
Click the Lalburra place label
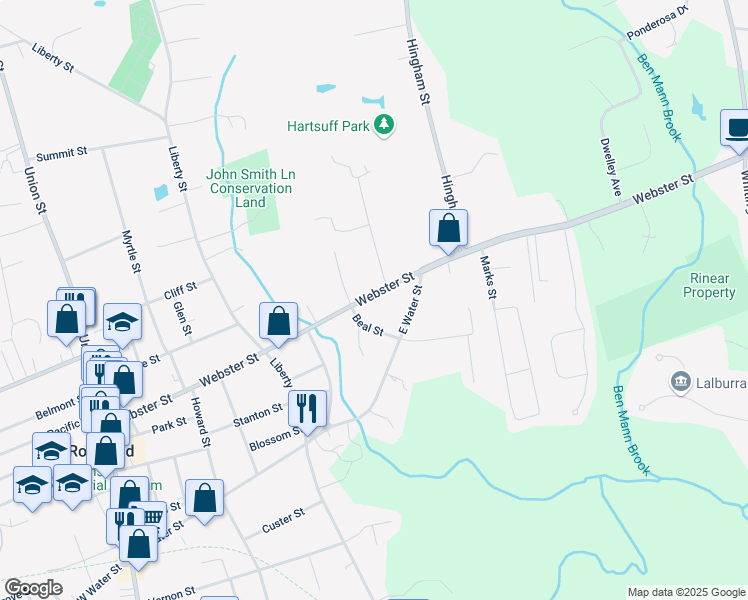[721, 383]
